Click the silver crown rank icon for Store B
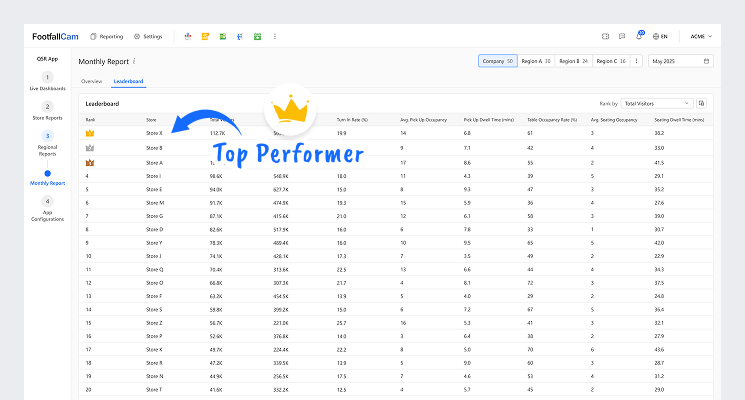Image resolution: width=745 pixels, height=400 pixels. [90, 148]
